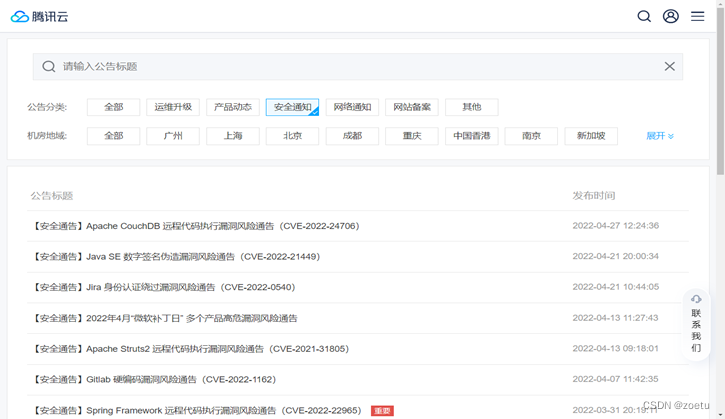Click the timestamp 2022-04-13 09:18:01
Viewport: 725px width, 419px height.
[x=615, y=348]
